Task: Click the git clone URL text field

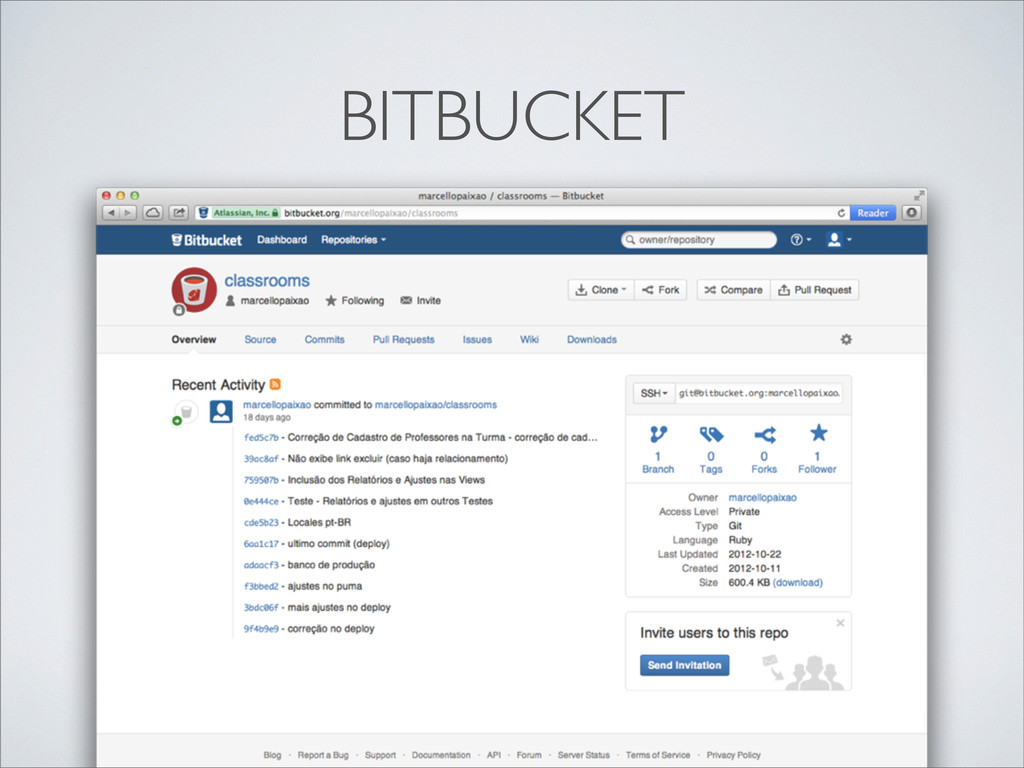Action: (759, 393)
